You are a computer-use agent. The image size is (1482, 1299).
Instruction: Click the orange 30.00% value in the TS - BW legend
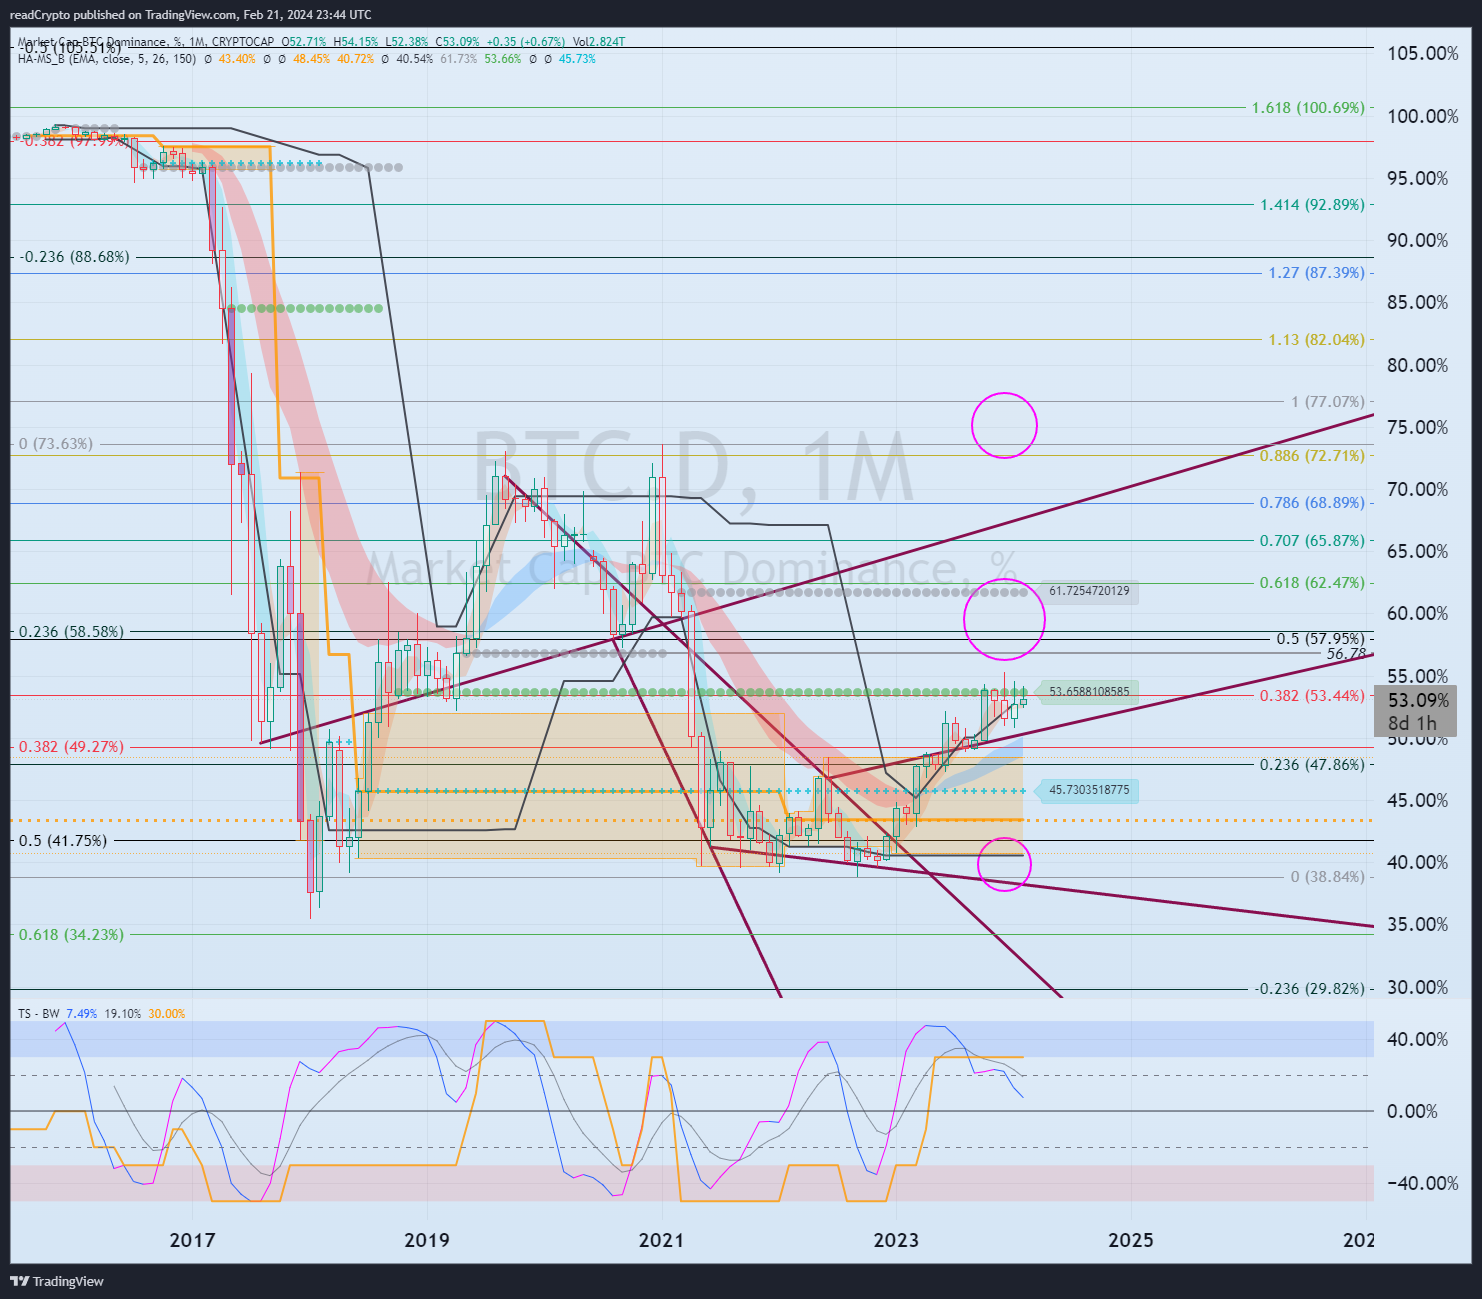(x=167, y=1014)
